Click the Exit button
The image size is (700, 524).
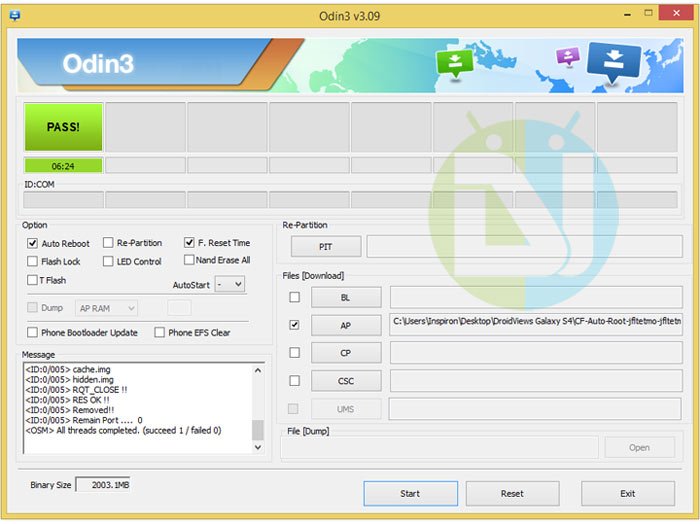628,493
